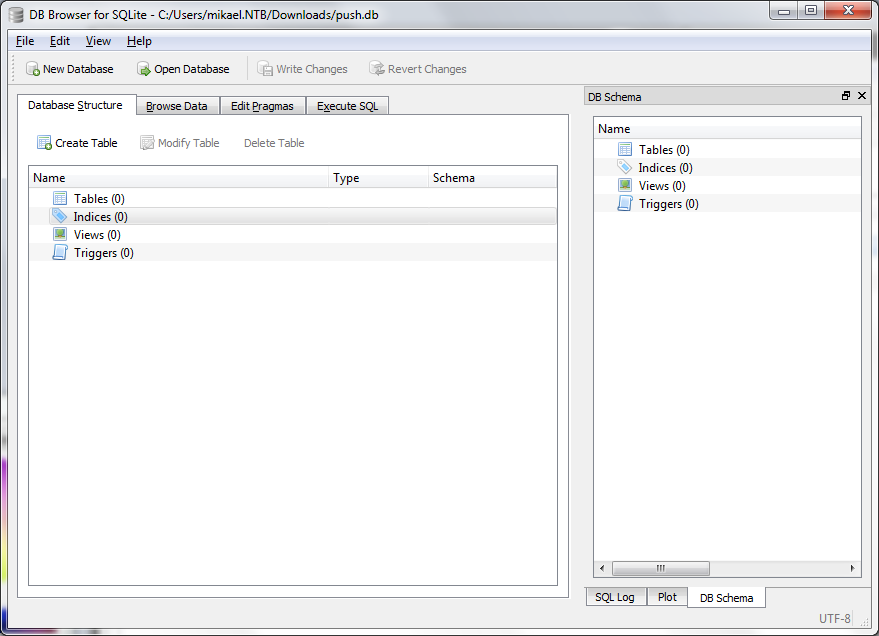Open the Plot bottom tab
Image resolution: width=879 pixels, height=636 pixels.
667,597
